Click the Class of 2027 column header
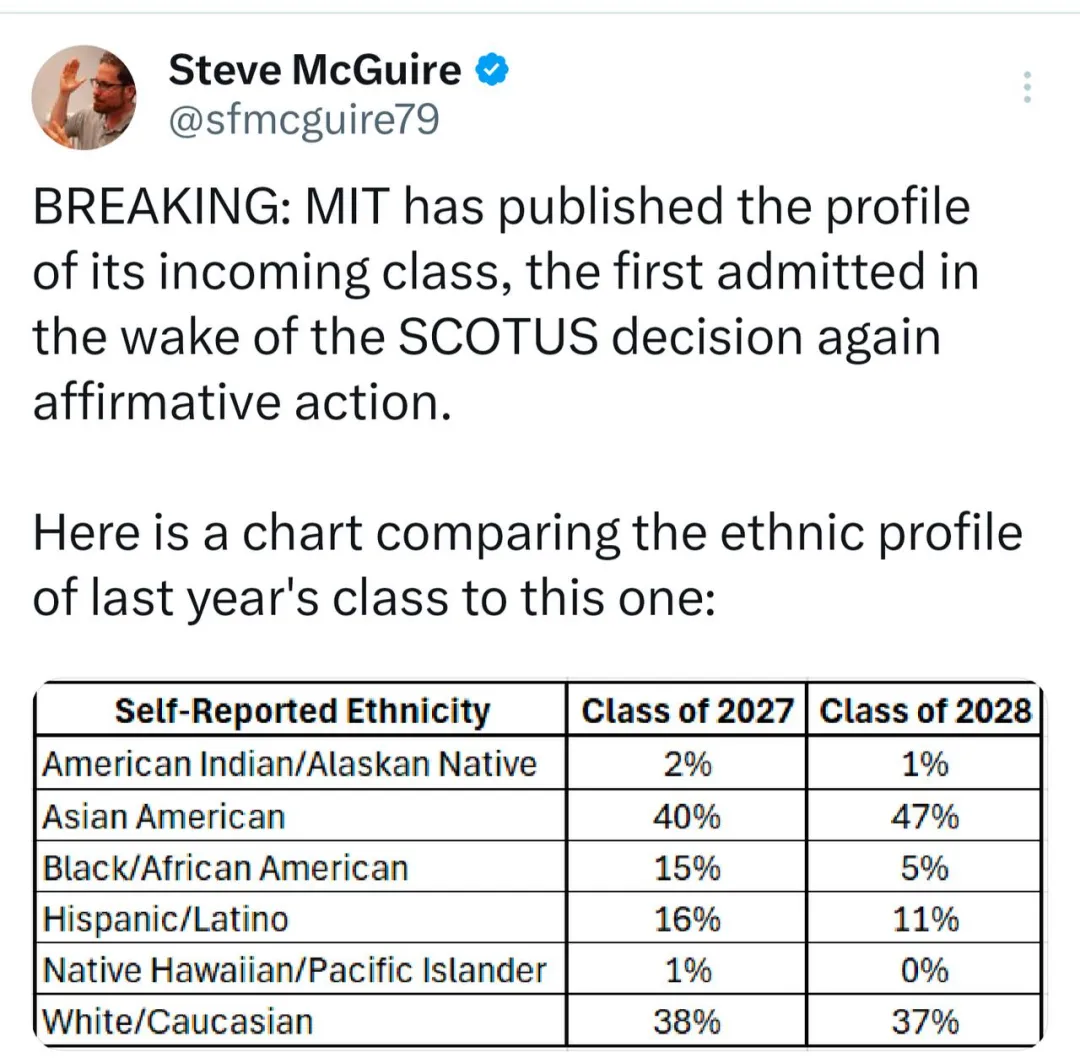Screen dimensions: 1080x1063 (687, 710)
